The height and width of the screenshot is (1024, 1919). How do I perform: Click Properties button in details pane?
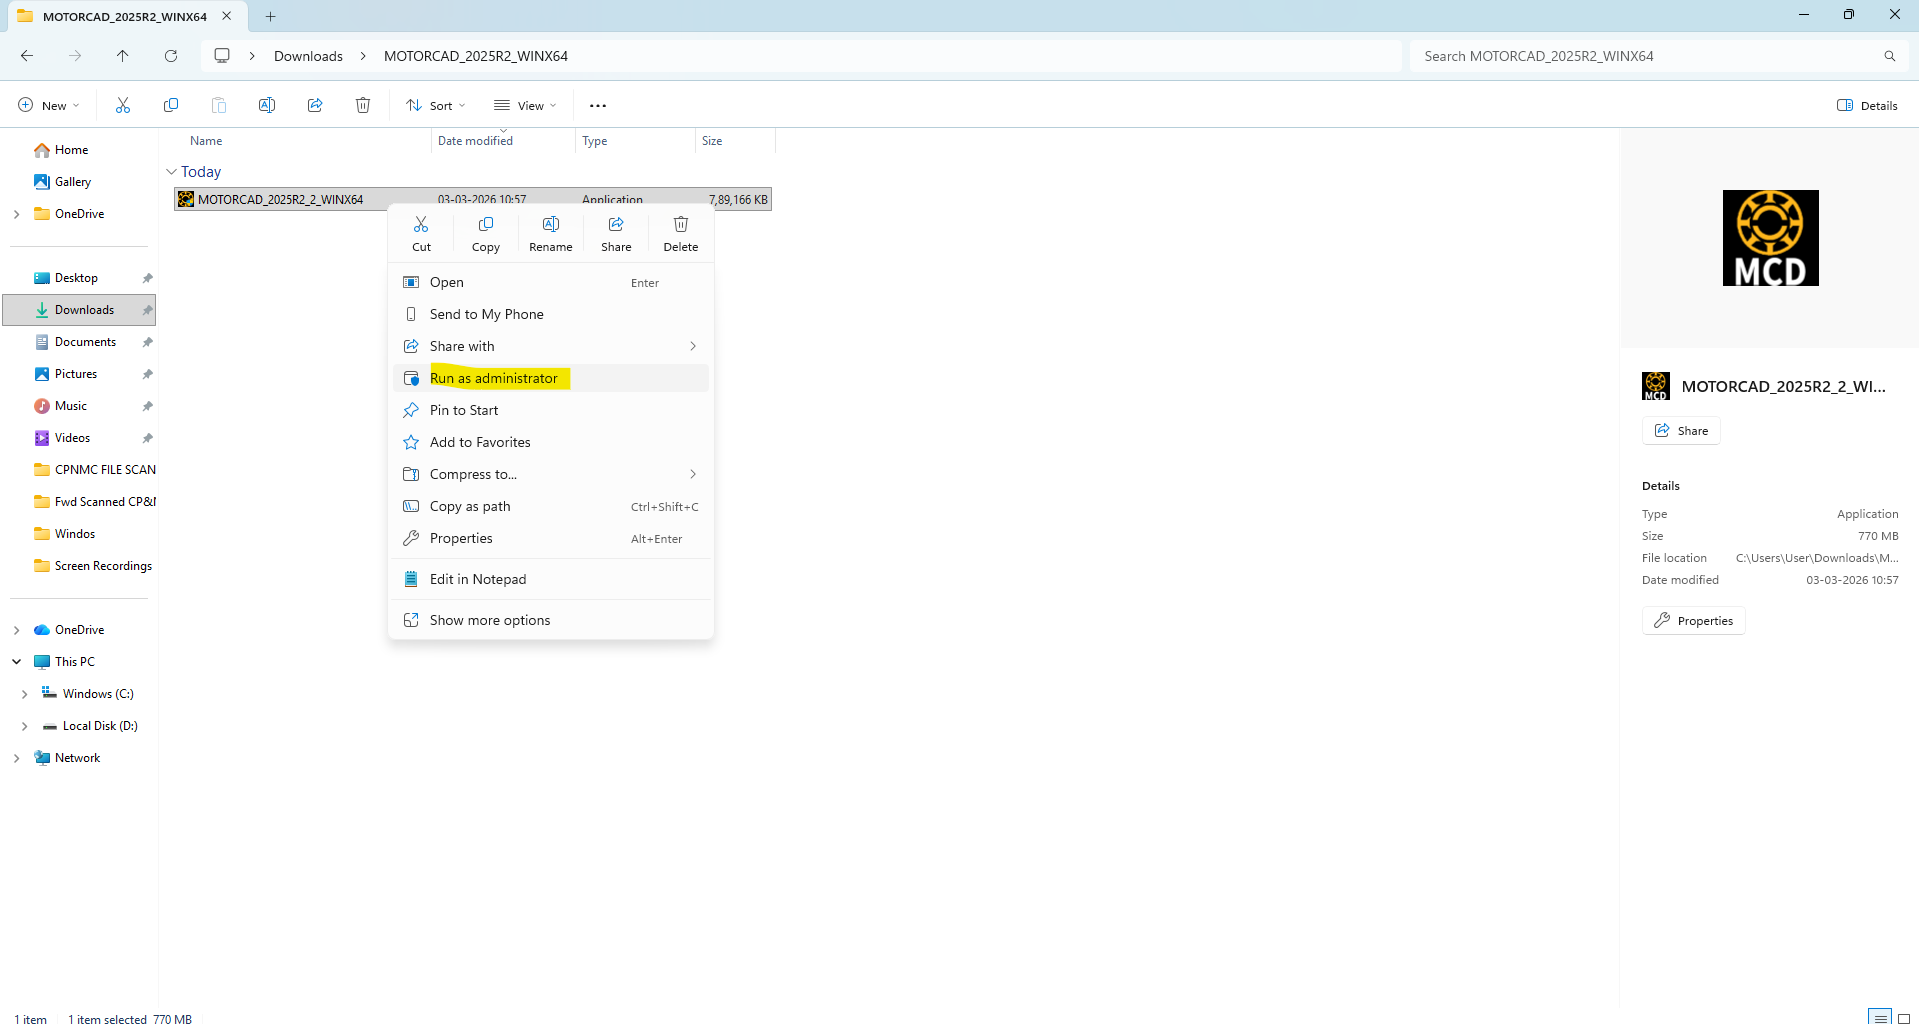1693,621
